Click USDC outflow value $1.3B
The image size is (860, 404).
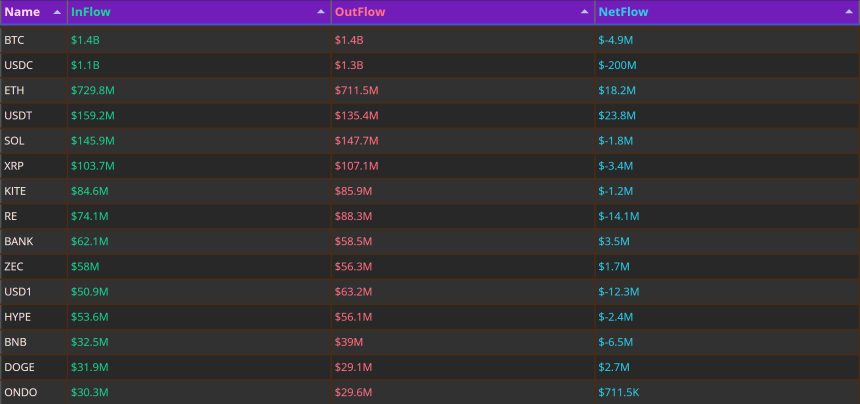pyautogui.click(x=349, y=65)
